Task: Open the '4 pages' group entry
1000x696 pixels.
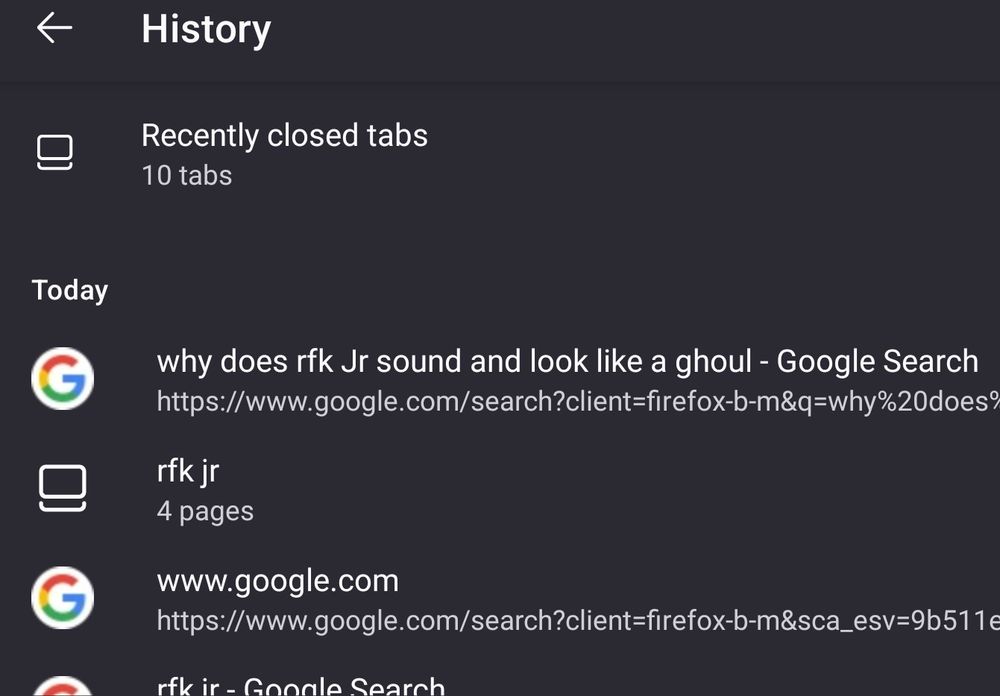Action: point(204,510)
